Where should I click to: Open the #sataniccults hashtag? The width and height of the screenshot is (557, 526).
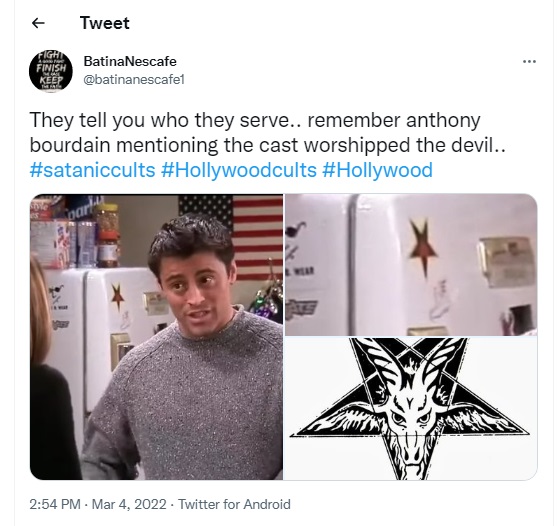[92, 170]
